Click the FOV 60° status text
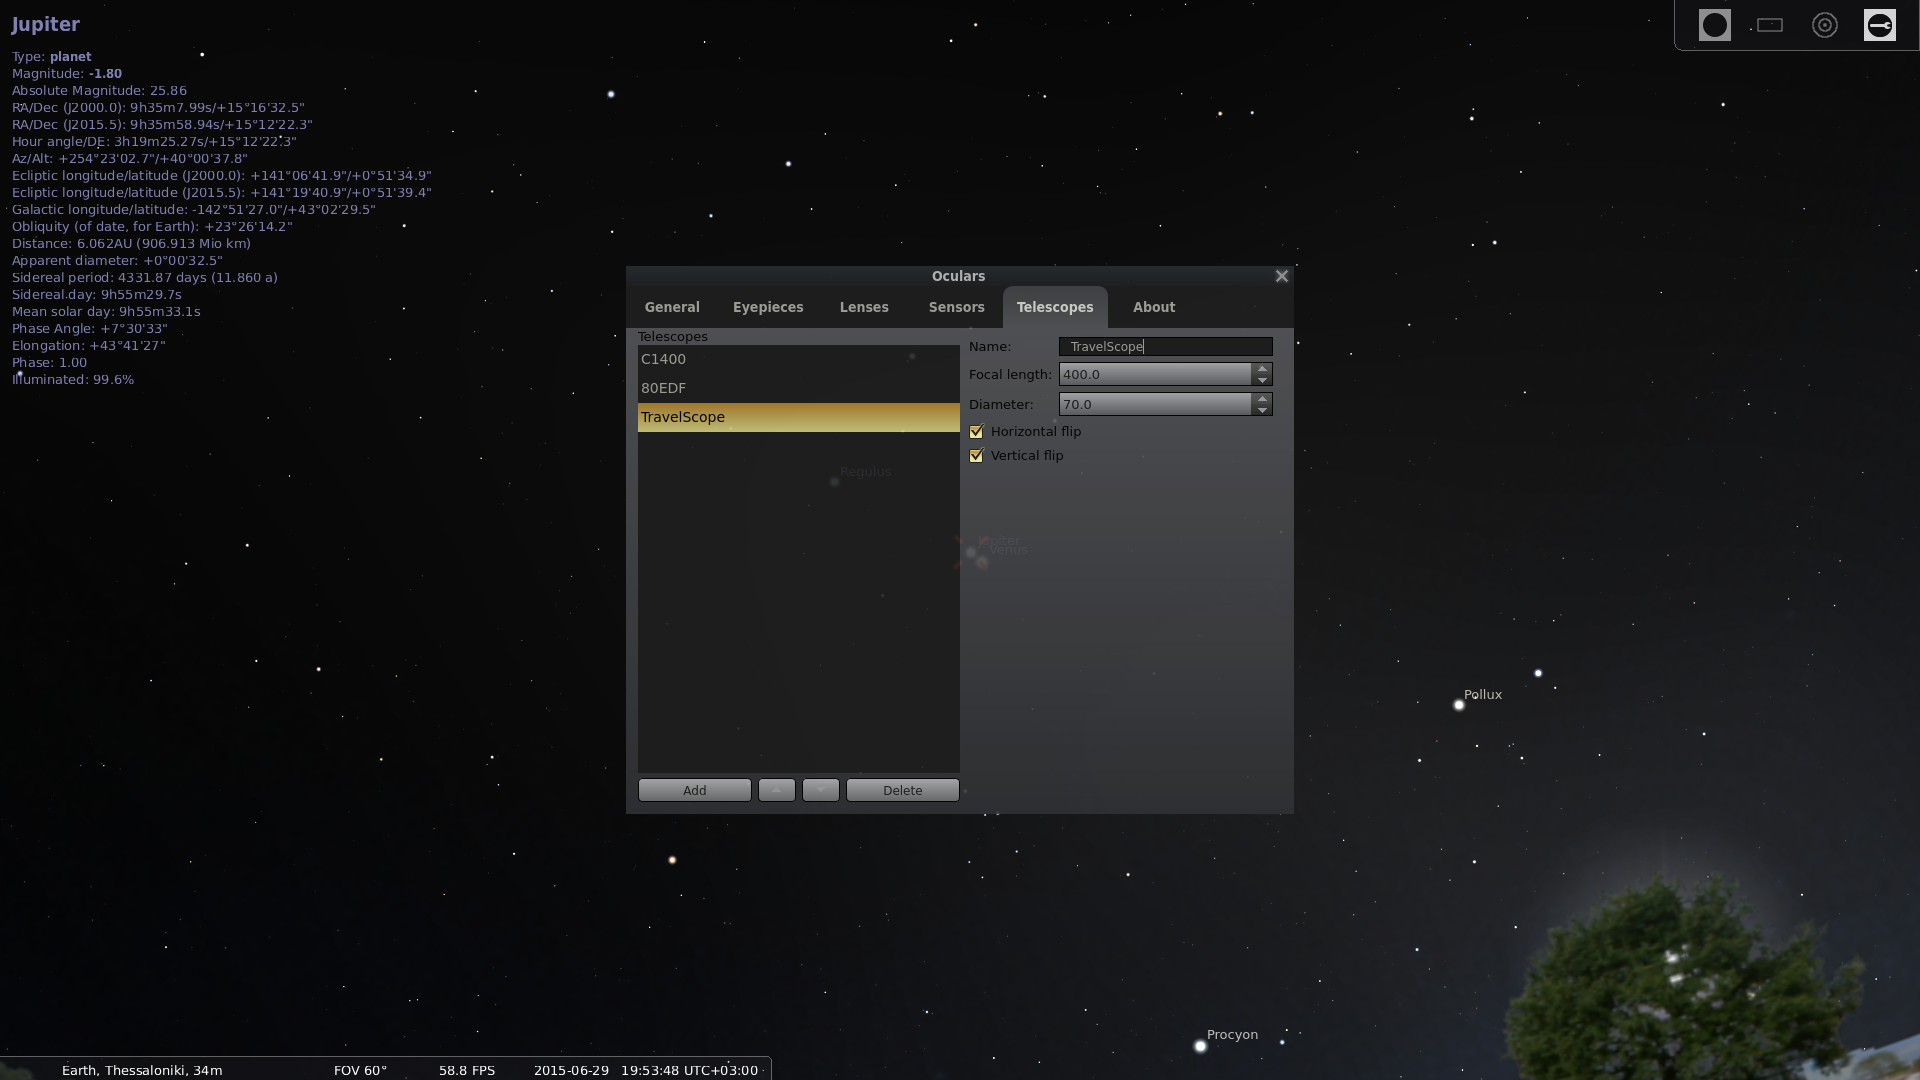This screenshot has width=1920, height=1080. pos(360,1070)
